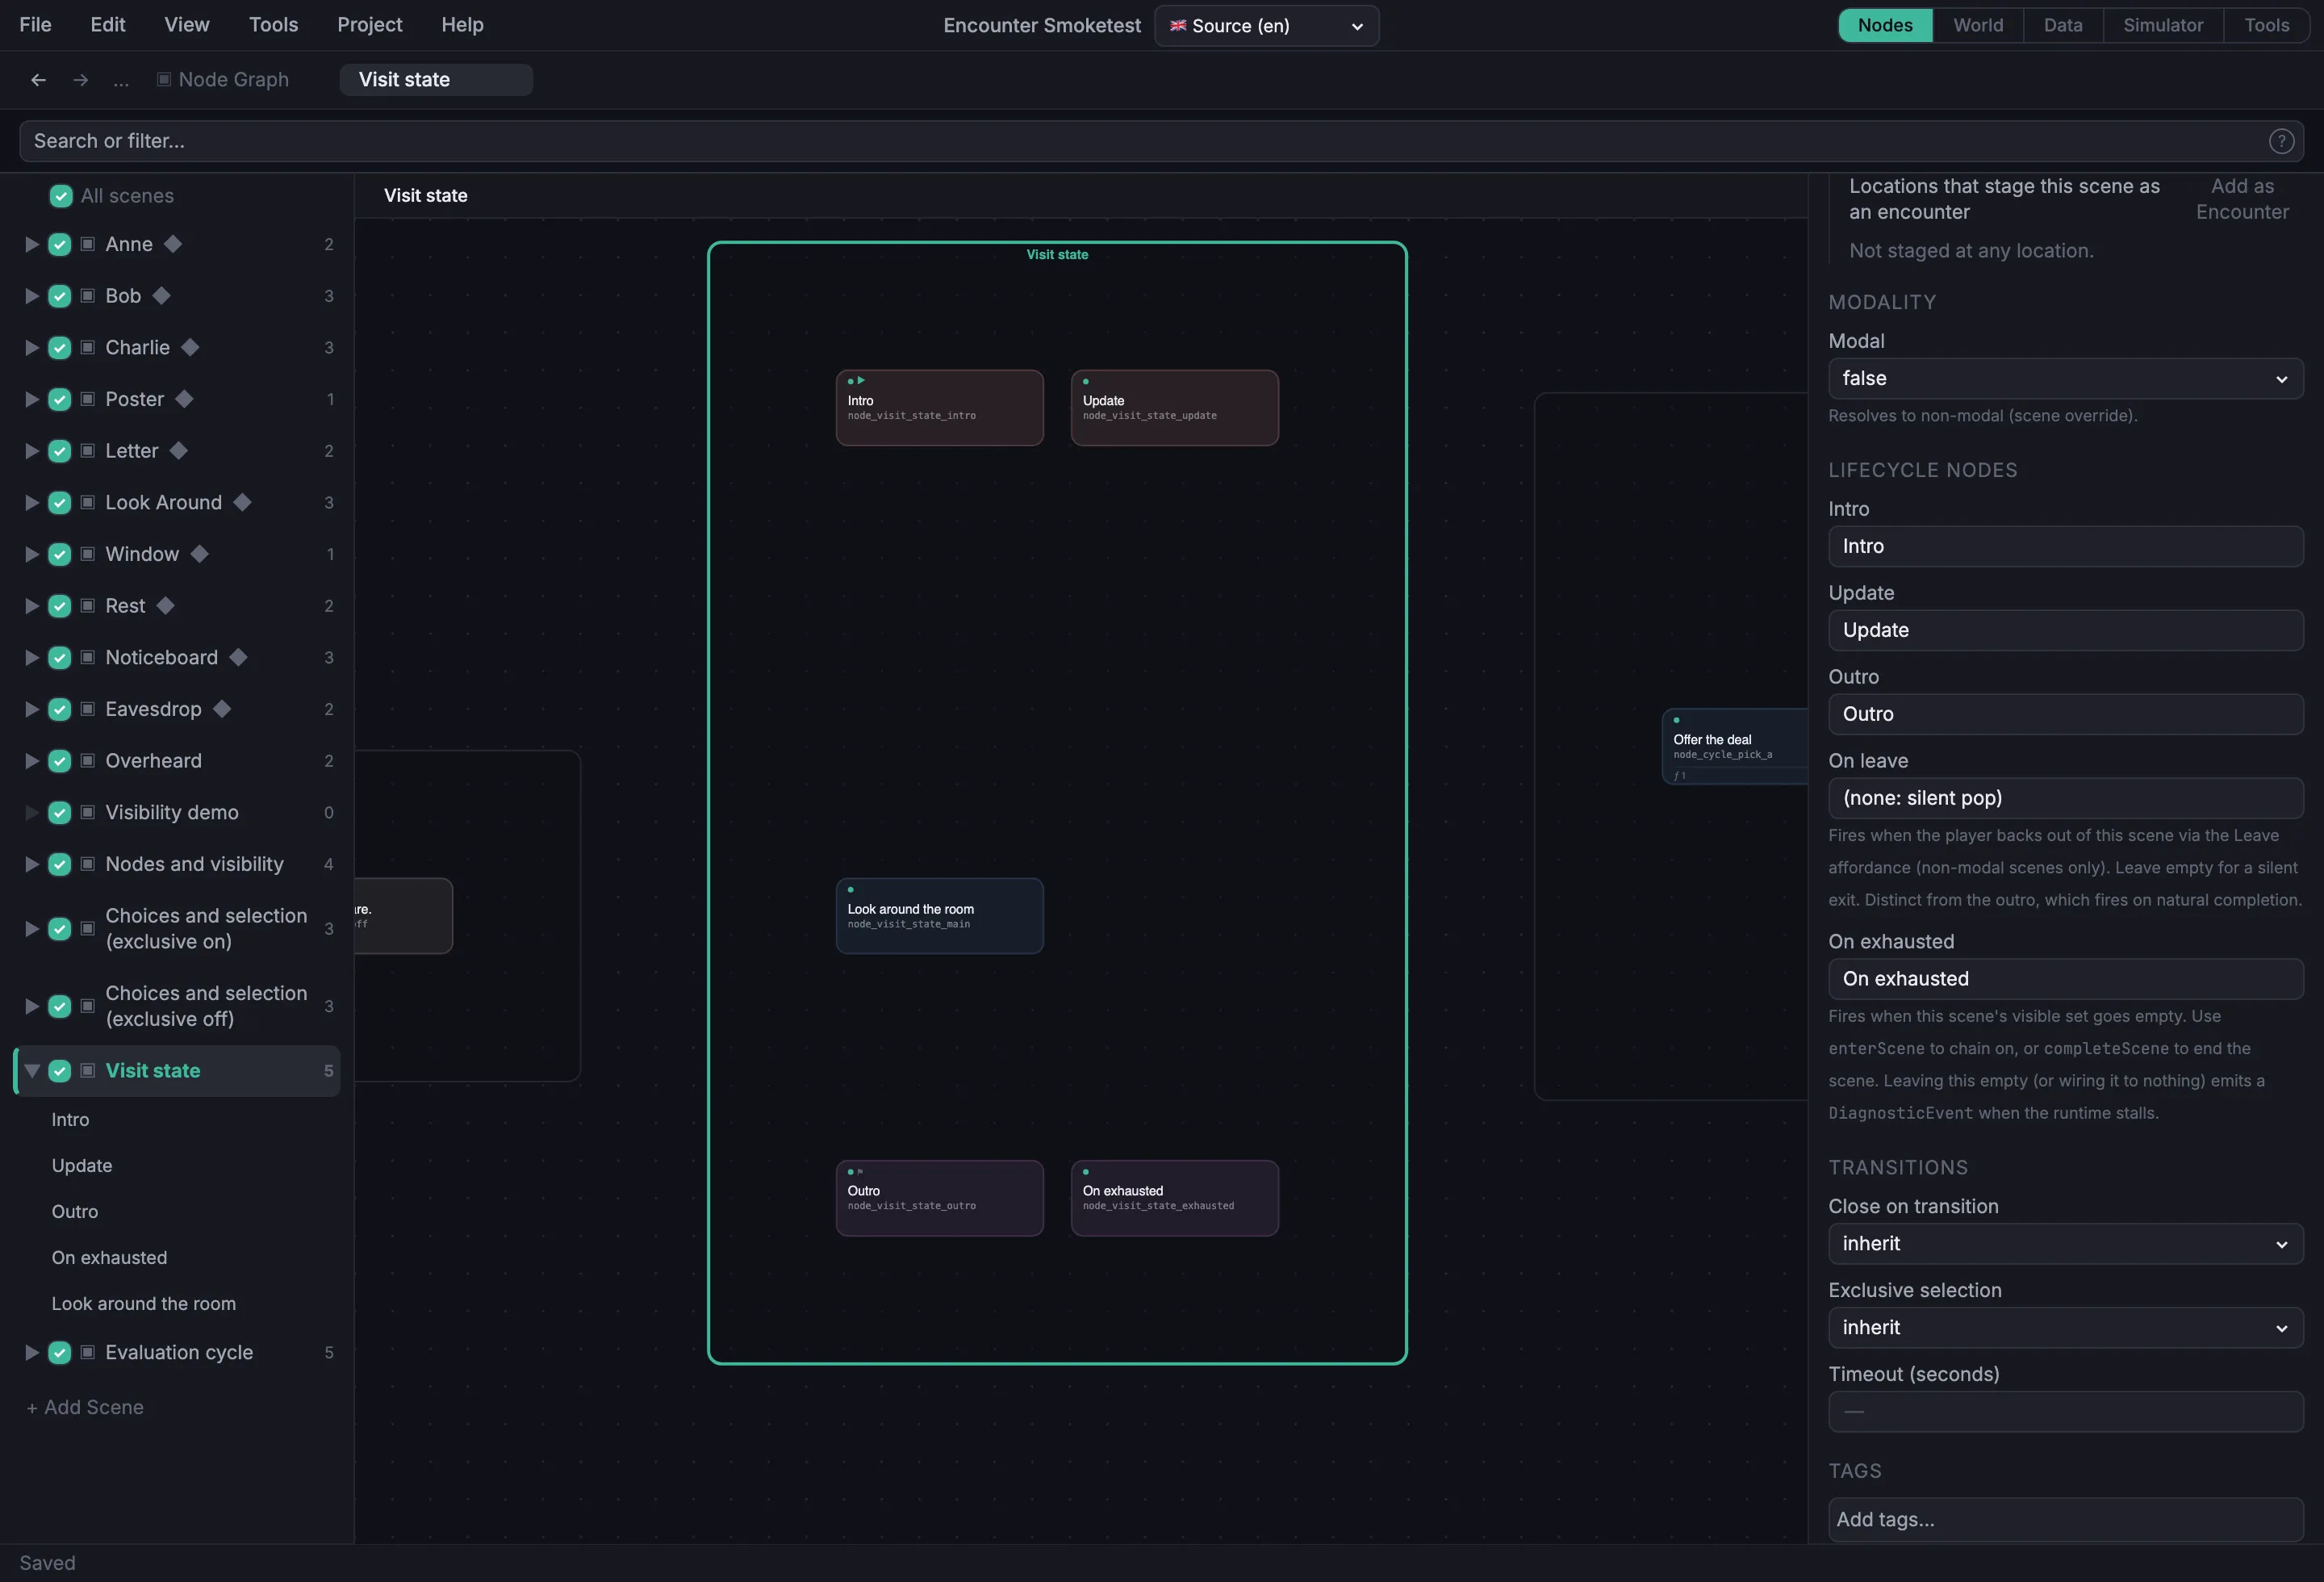Screen dimensions: 2324x1582
Task: Click the diamond icon beside Eavesdrop
Action: tap(222, 709)
